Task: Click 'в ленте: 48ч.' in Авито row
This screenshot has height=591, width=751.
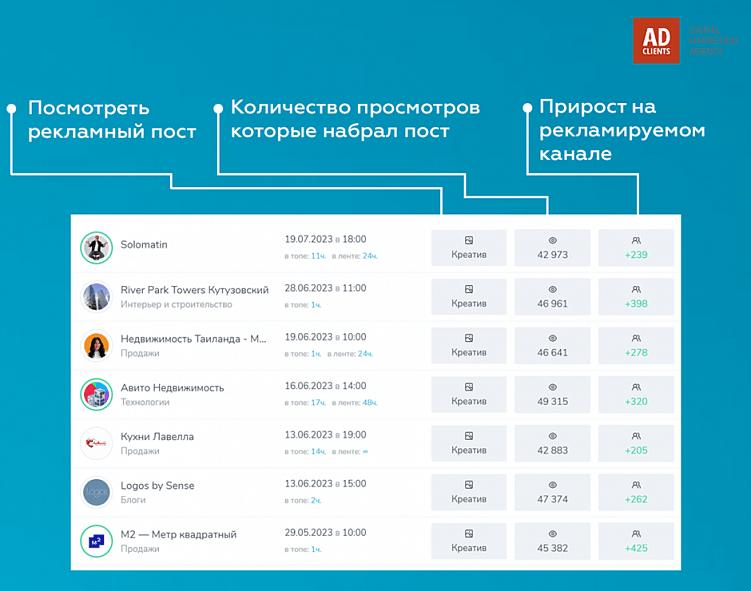Action: click(354, 402)
